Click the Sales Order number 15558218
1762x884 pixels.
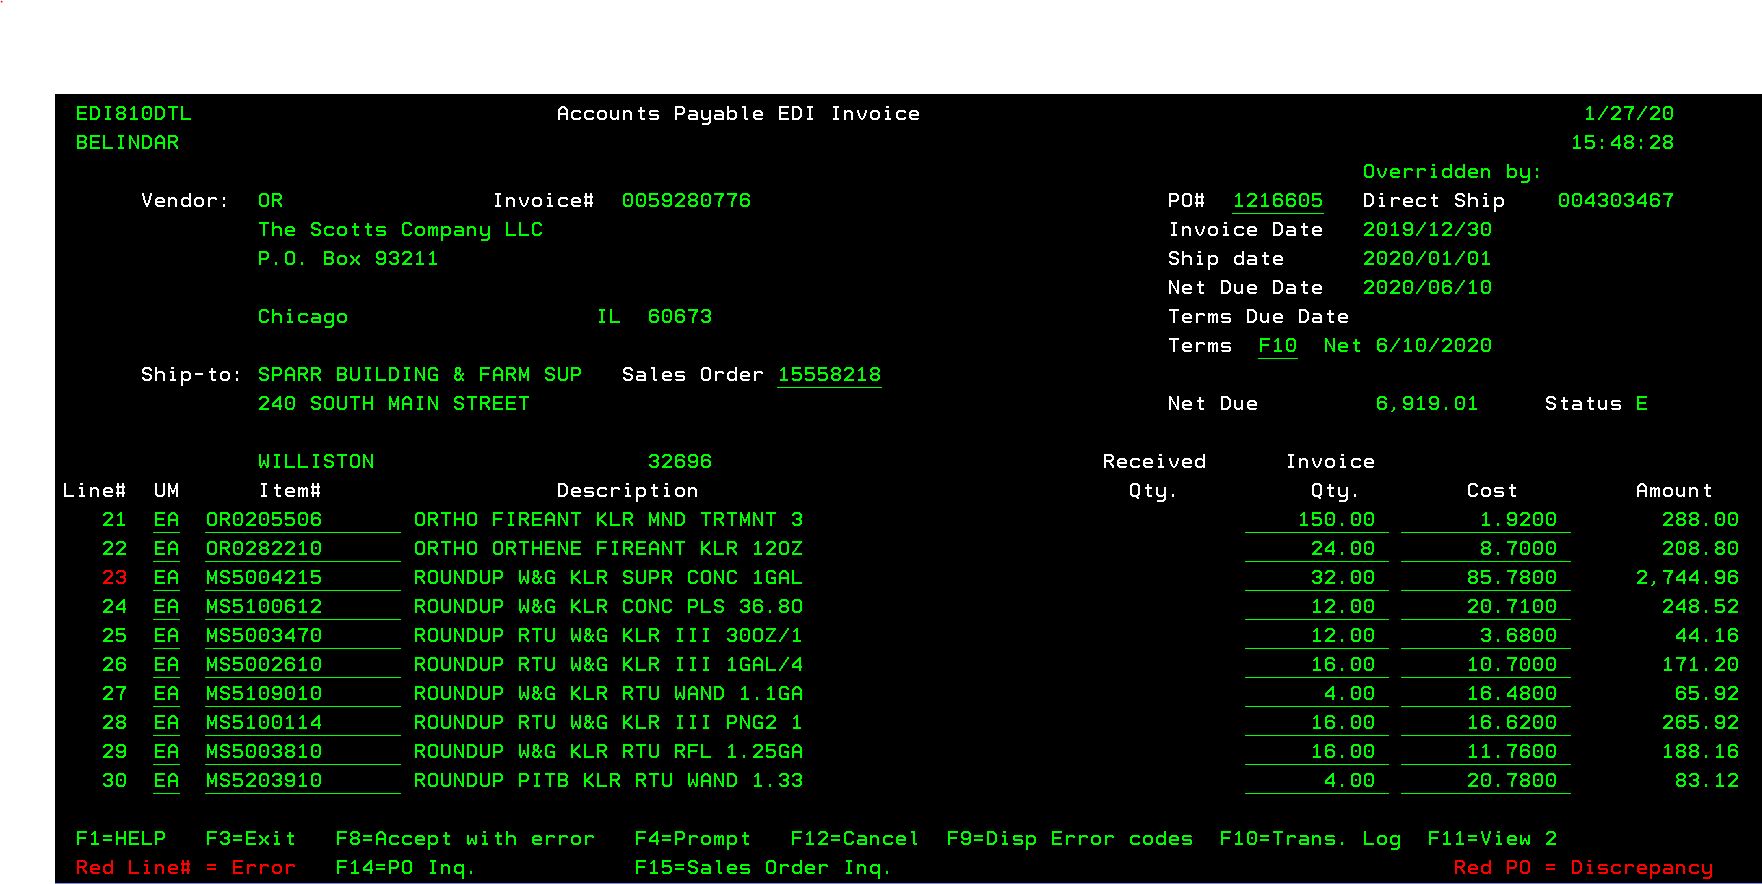point(829,375)
